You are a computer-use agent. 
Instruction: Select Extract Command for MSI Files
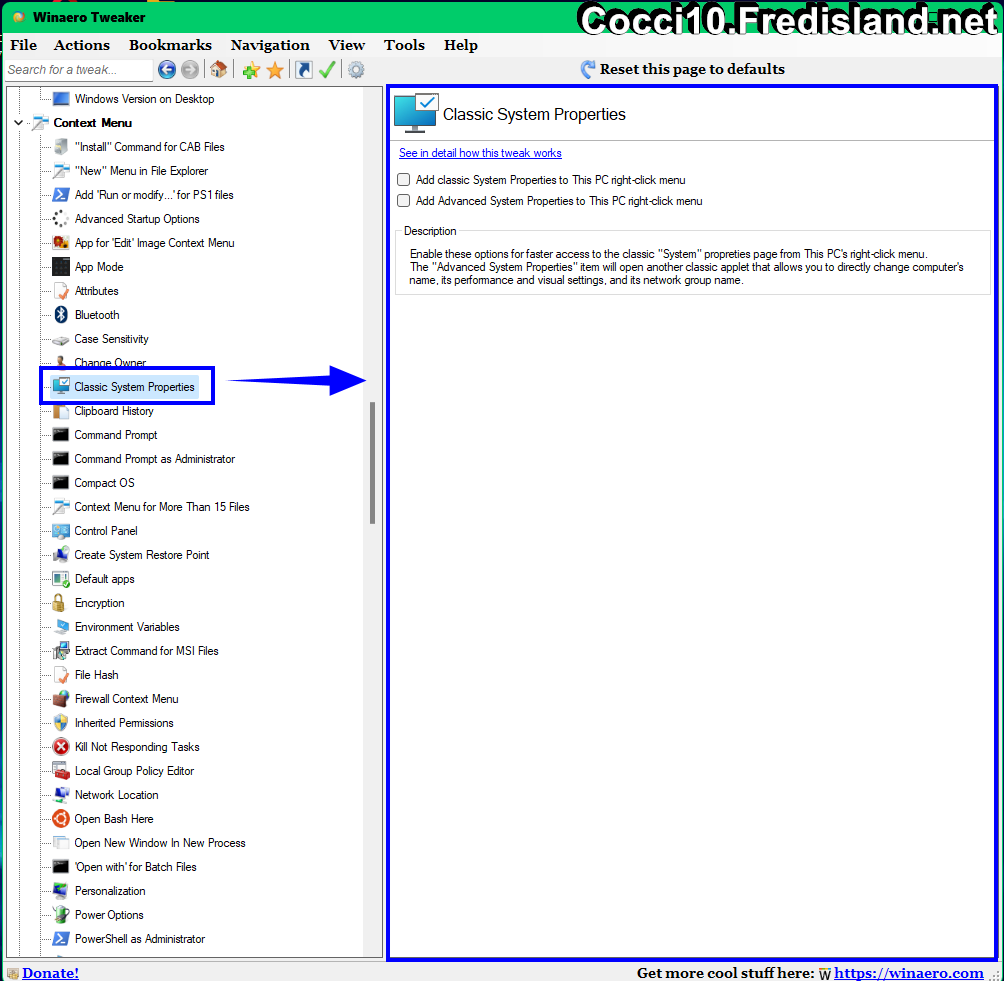(147, 651)
